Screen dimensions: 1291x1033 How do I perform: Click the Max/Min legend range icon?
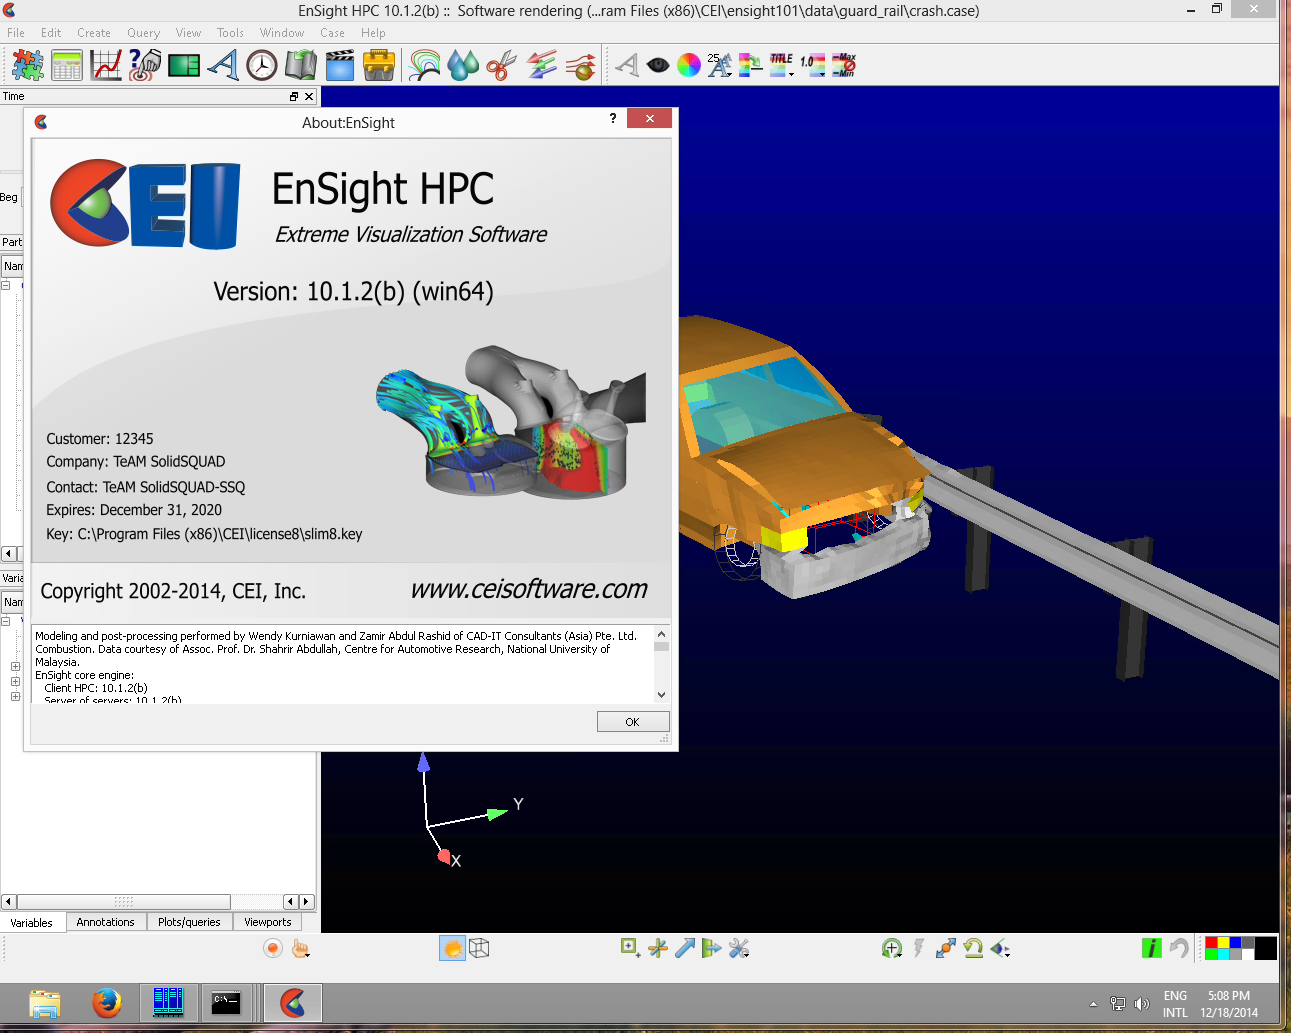point(844,66)
